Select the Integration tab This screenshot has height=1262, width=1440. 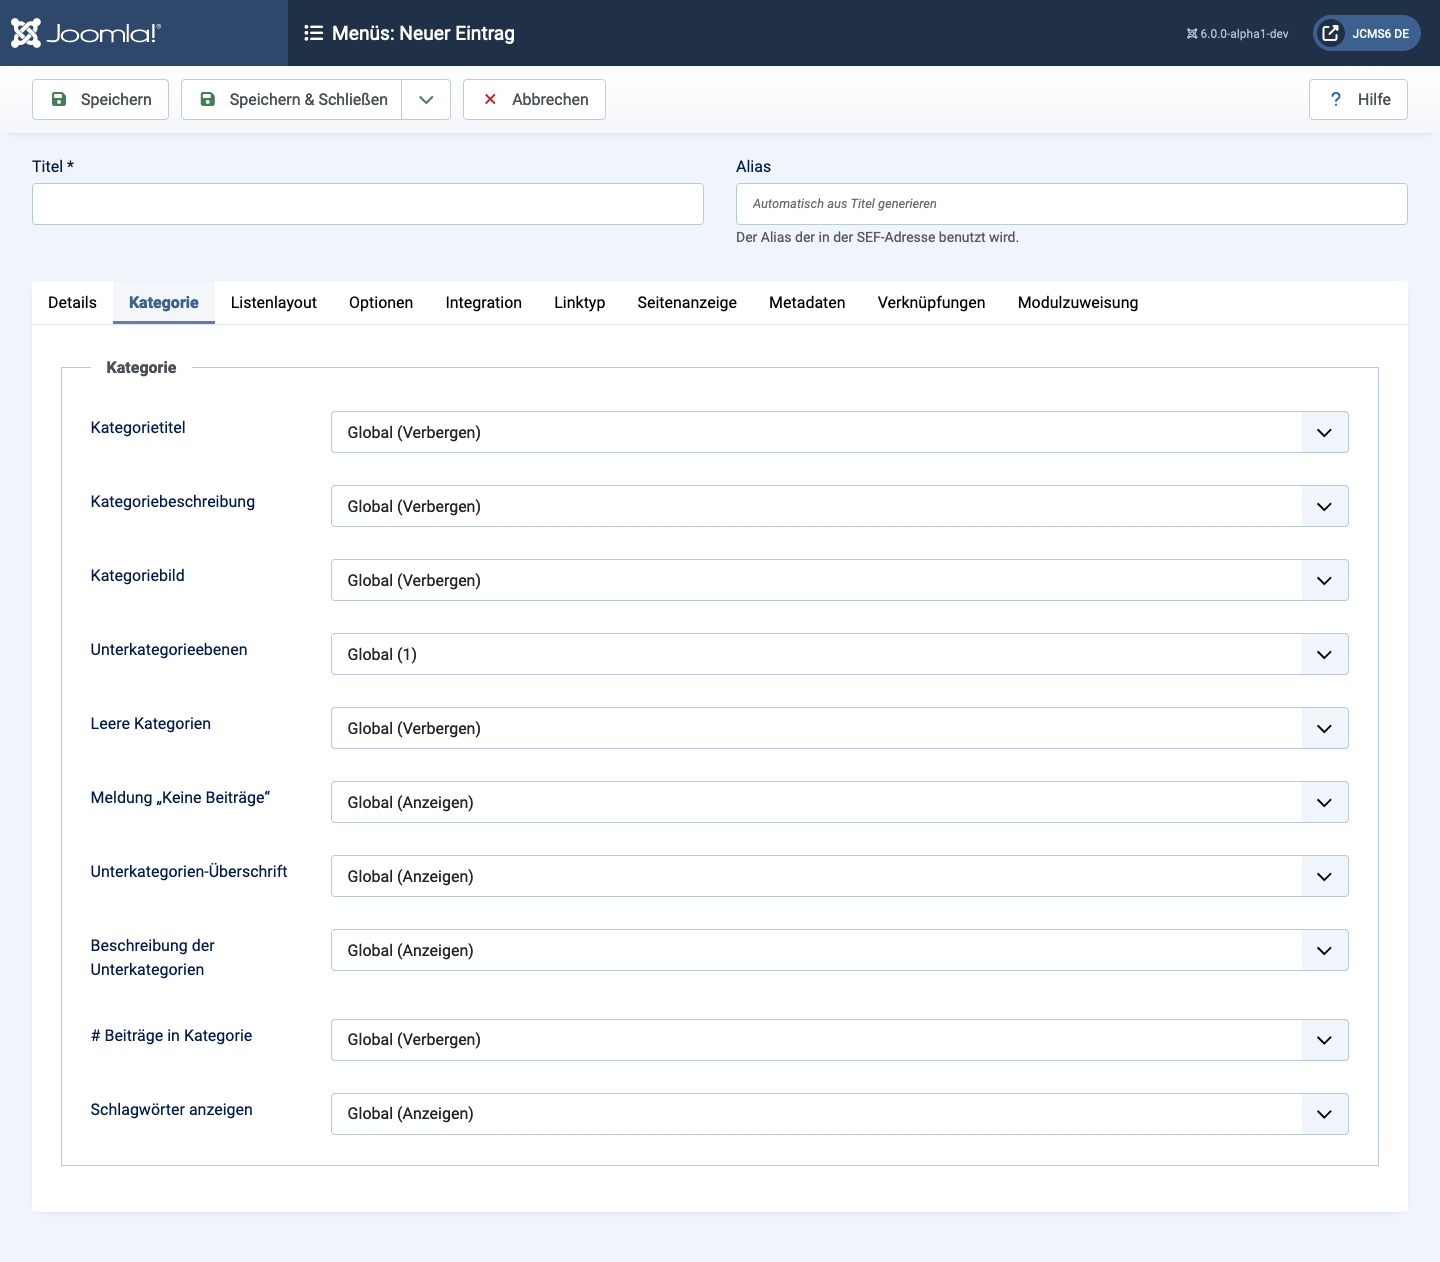tap(483, 302)
